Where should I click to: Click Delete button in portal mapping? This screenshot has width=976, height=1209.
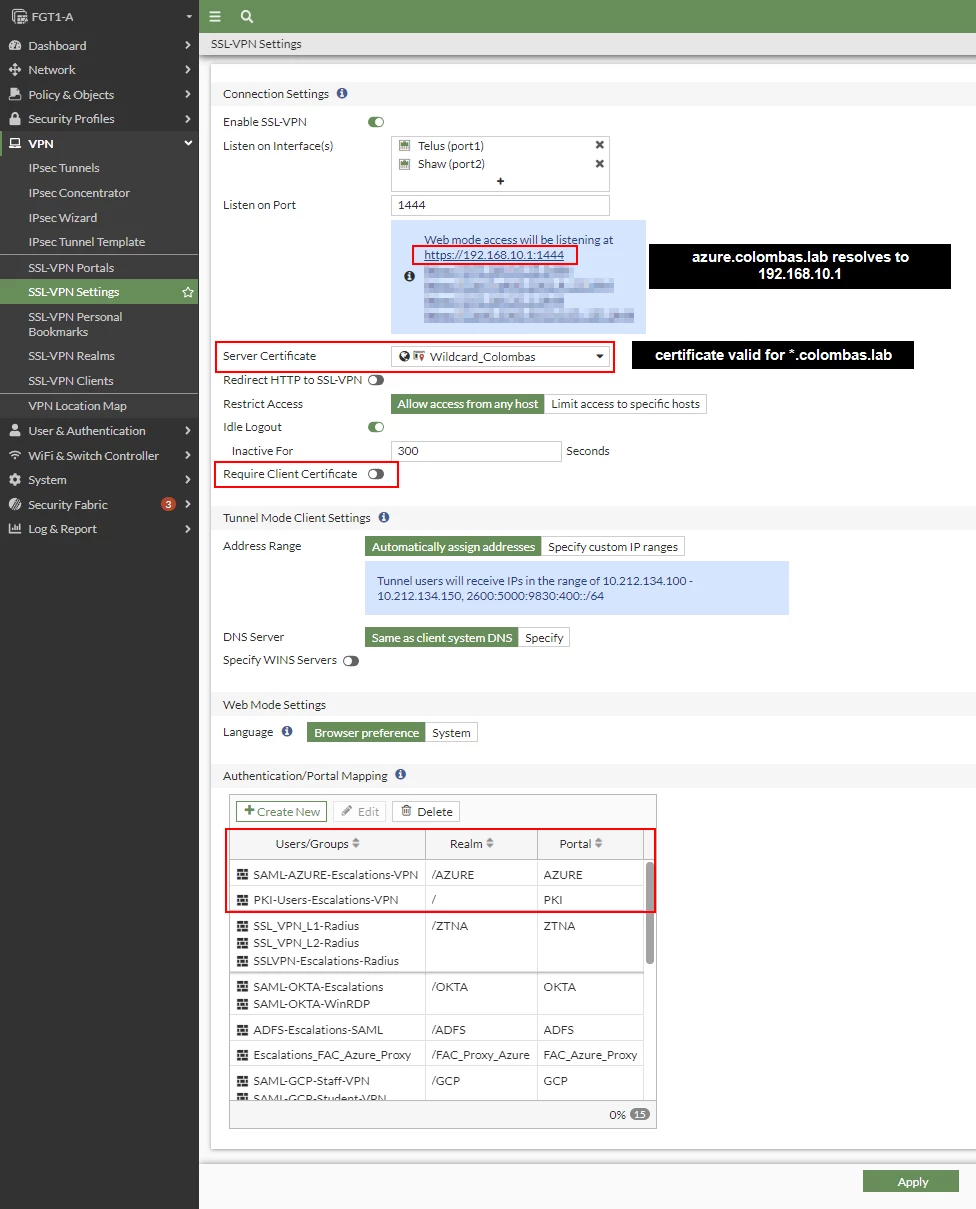pos(426,811)
